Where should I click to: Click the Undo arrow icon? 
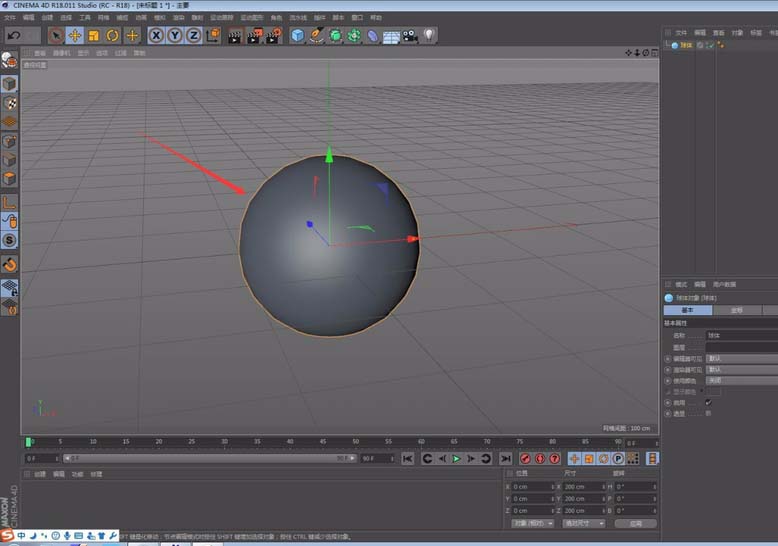tap(12, 36)
